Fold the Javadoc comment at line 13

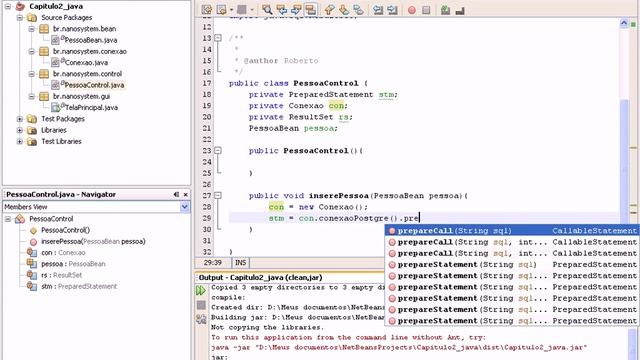tap(218, 38)
